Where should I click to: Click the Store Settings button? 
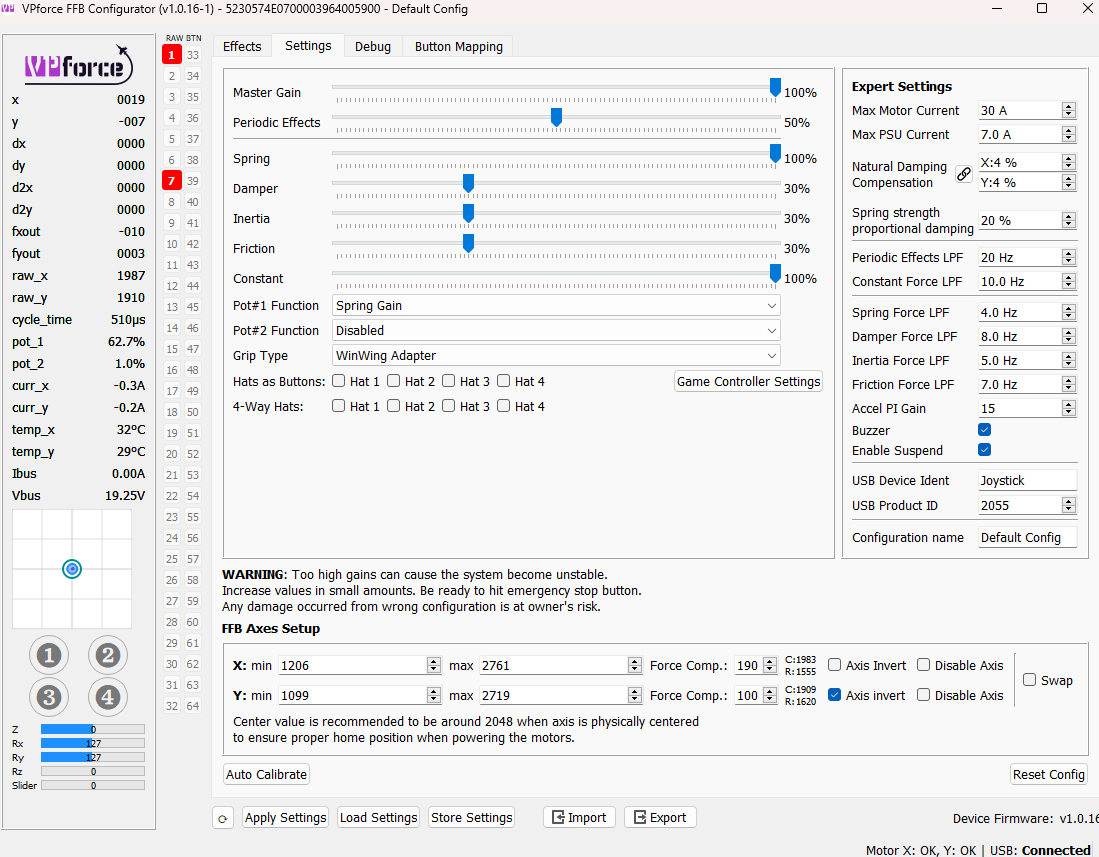pyautogui.click(x=472, y=818)
